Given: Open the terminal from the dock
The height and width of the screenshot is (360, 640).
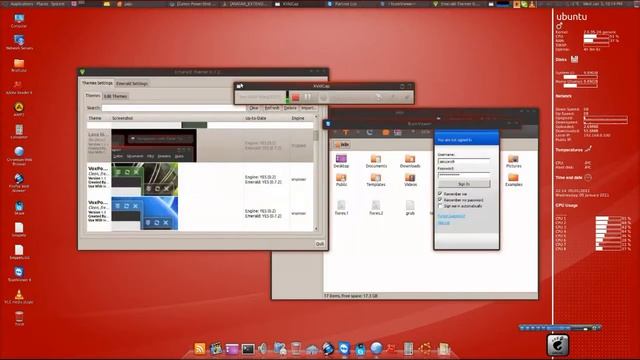Looking at the screenshot, I should click(x=248, y=349).
